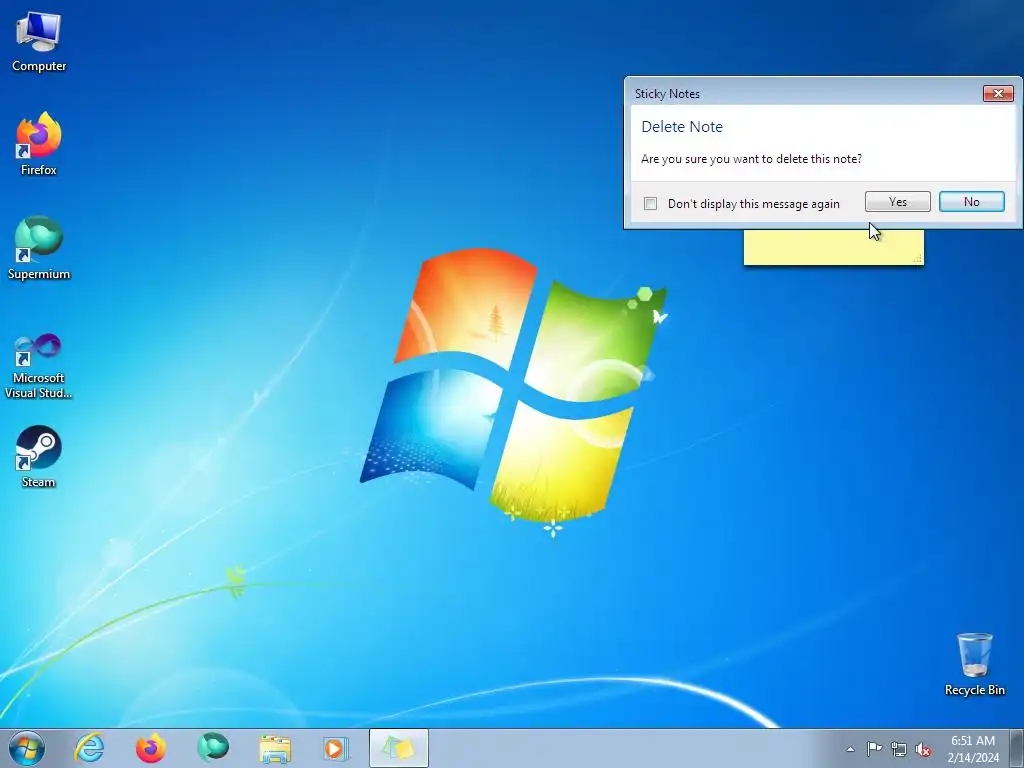
Task: Open Windows Explorer from the taskbar
Action: [x=275, y=748]
